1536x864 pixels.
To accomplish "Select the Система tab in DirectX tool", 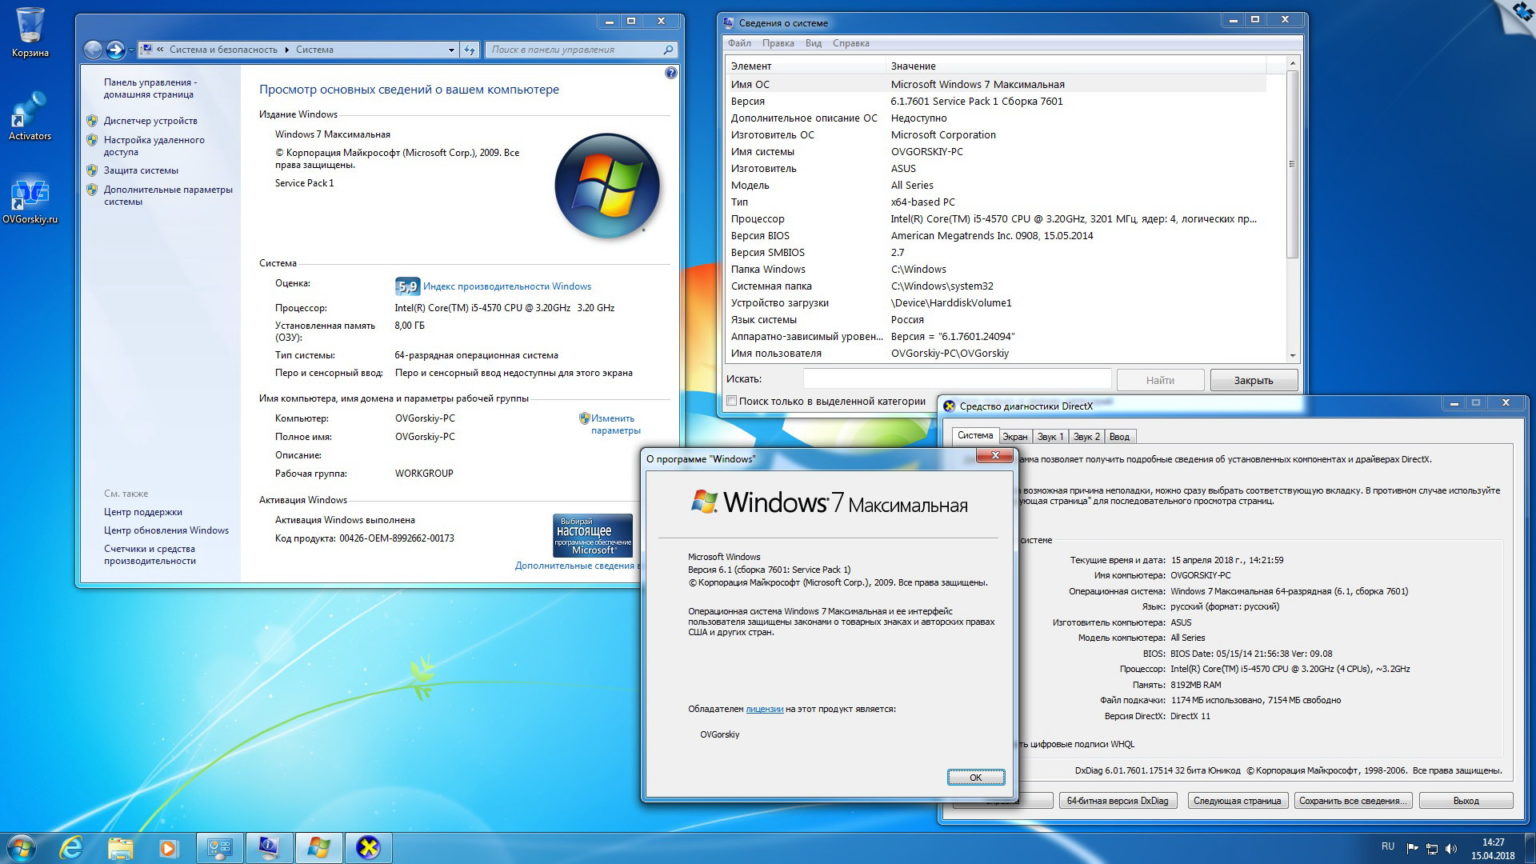I will 975,435.
